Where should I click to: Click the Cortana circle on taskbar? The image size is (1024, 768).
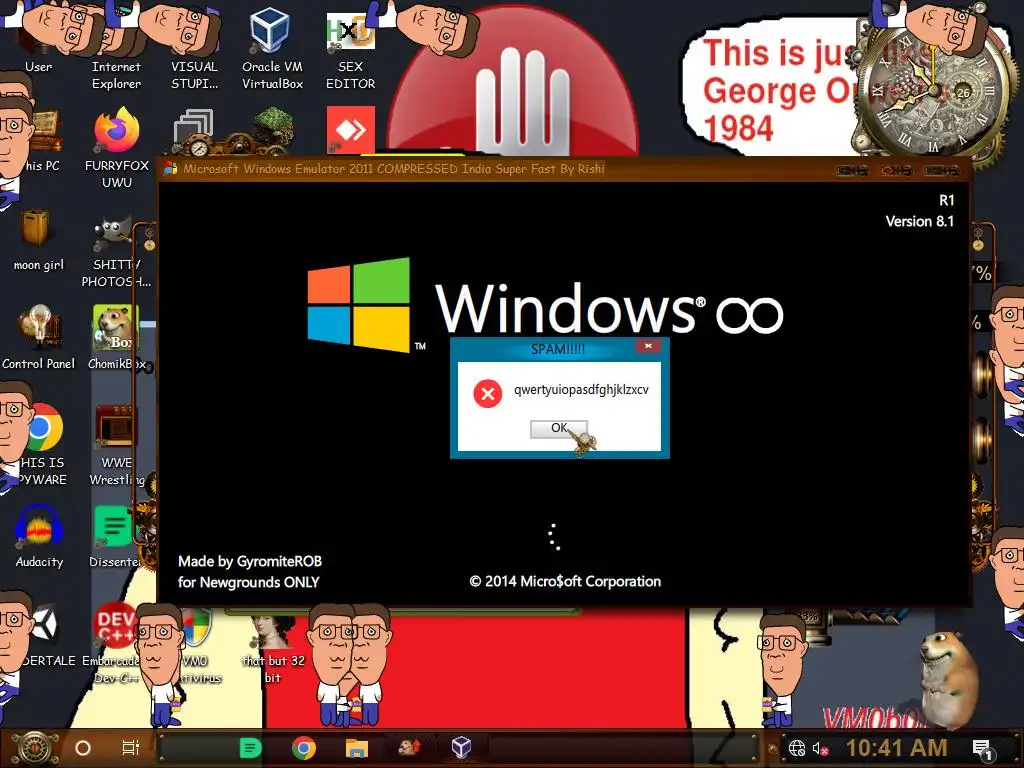(83, 748)
